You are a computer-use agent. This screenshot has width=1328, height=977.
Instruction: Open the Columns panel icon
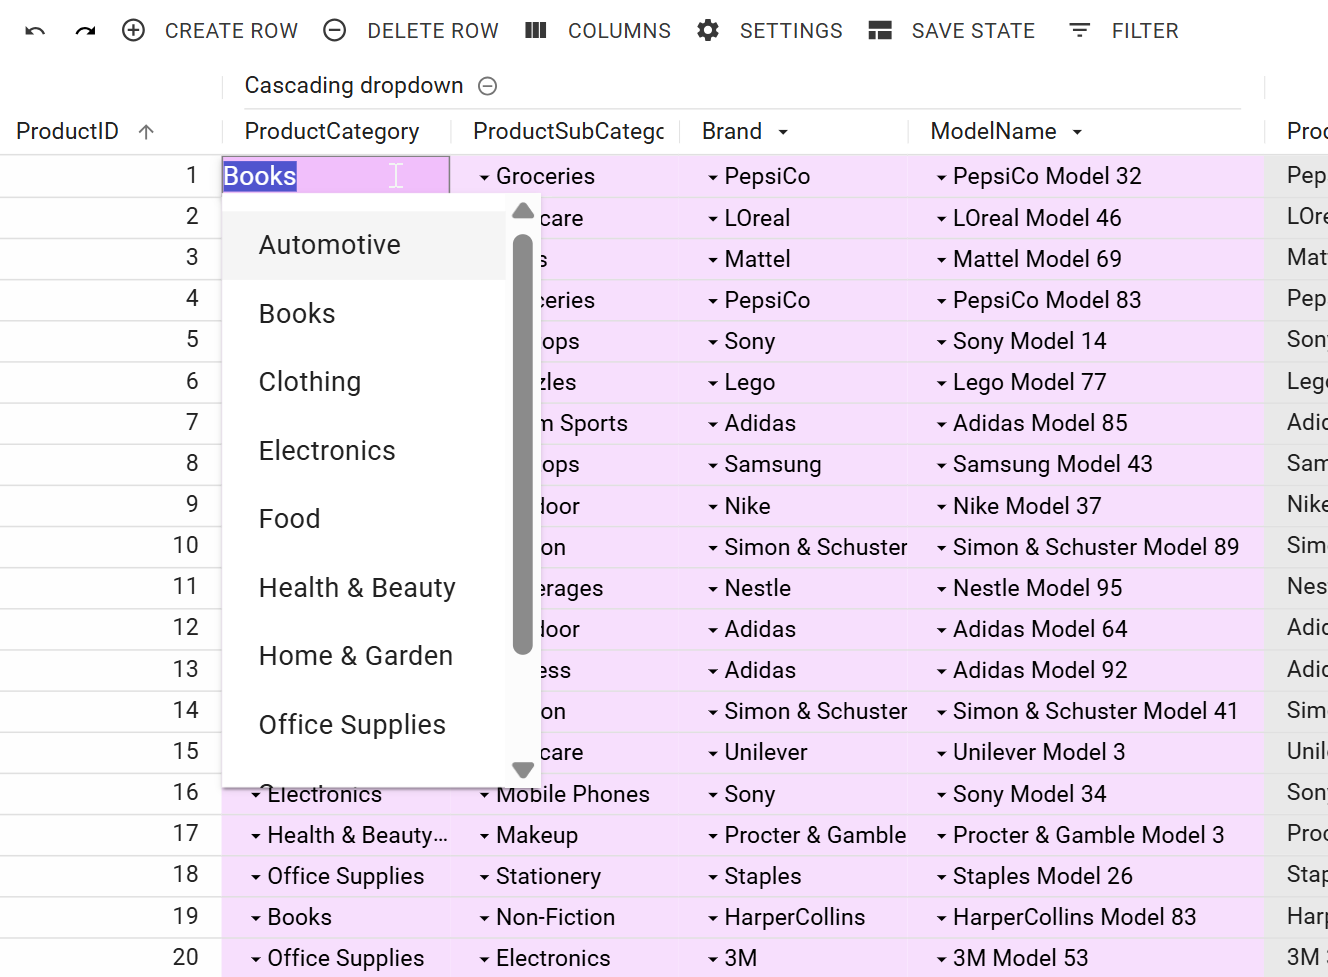[x=536, y=31]
